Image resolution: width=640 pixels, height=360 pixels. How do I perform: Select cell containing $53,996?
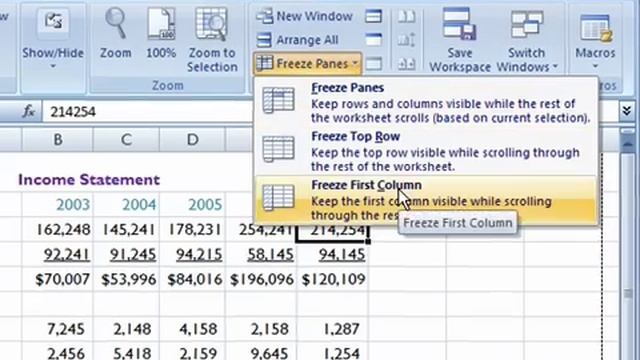coord(126,279)
